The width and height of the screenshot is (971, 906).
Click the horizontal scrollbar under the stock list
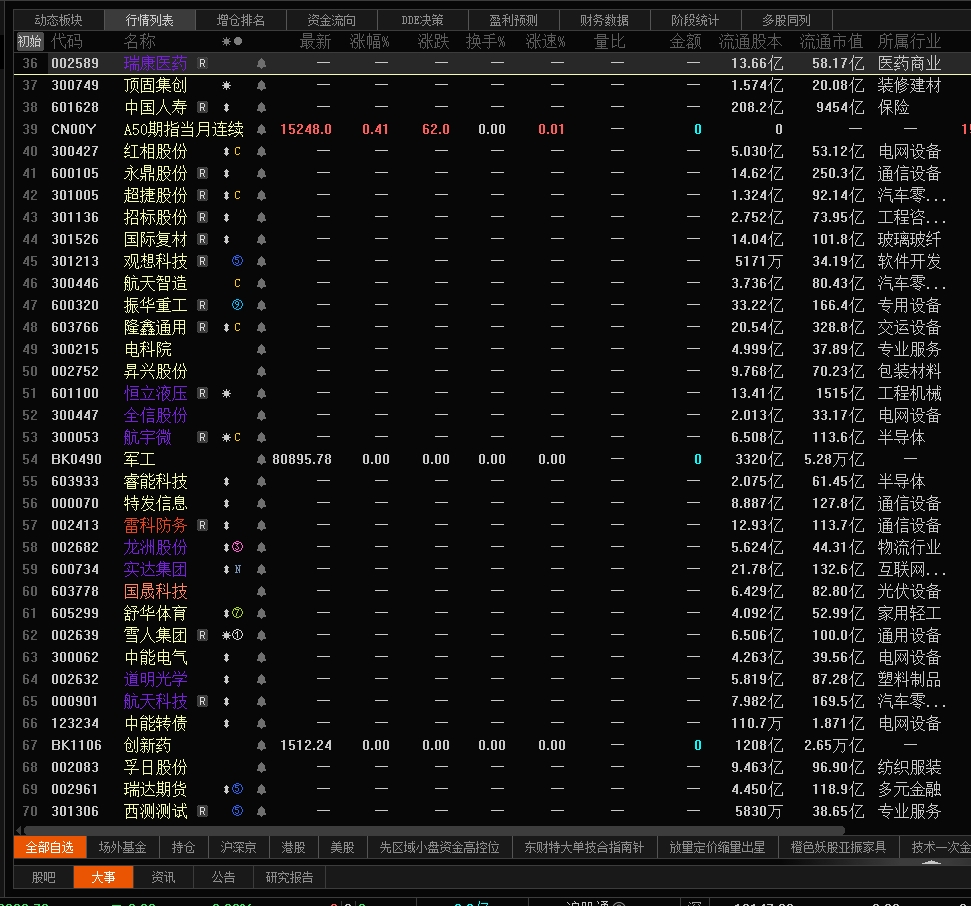pos(433,830)
